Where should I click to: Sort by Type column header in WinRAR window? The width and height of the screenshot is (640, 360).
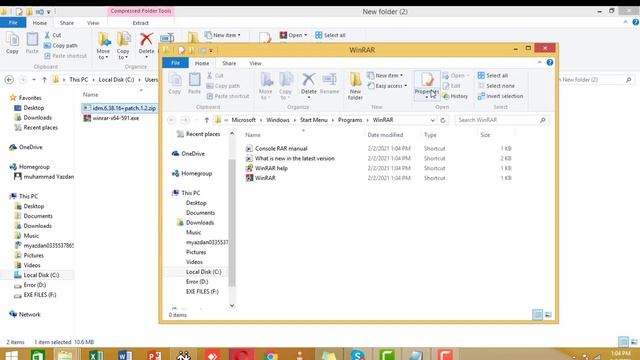(x=430, y=135)
